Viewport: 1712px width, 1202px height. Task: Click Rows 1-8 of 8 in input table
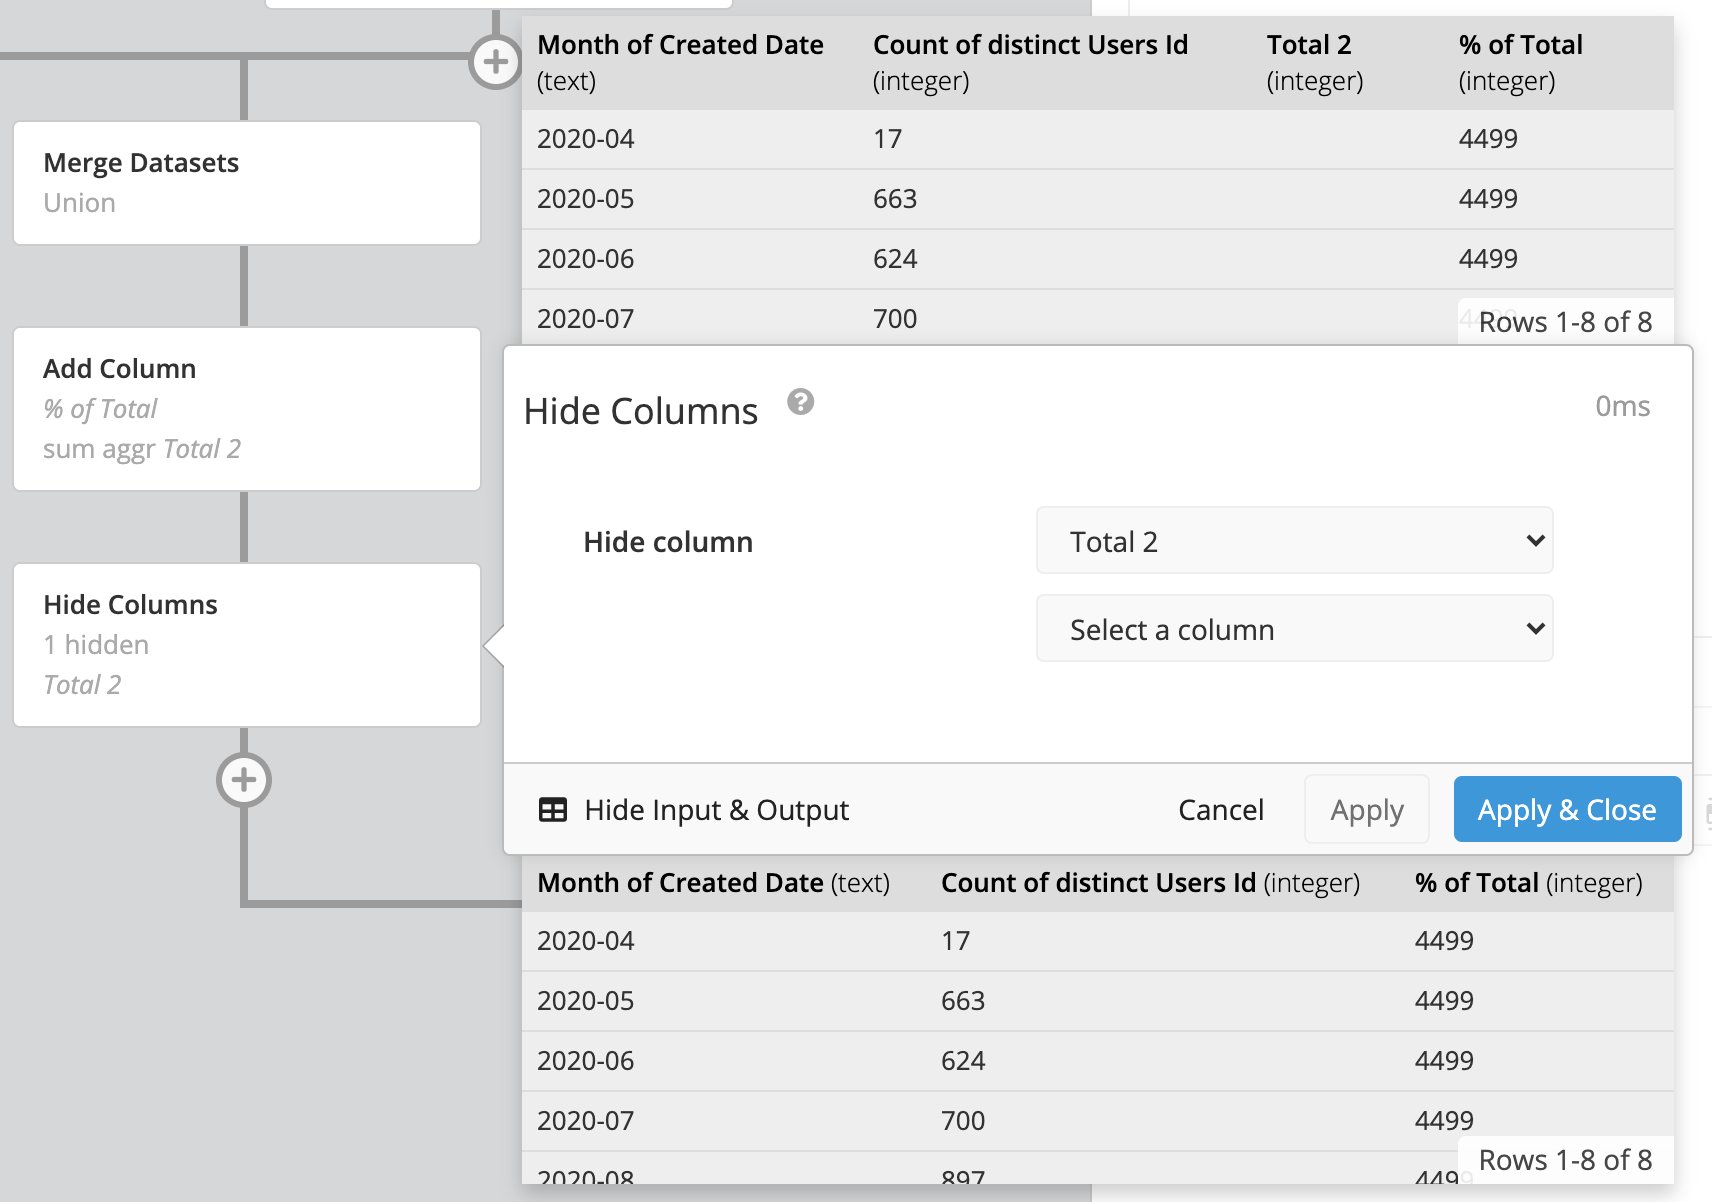point(1565,322)
